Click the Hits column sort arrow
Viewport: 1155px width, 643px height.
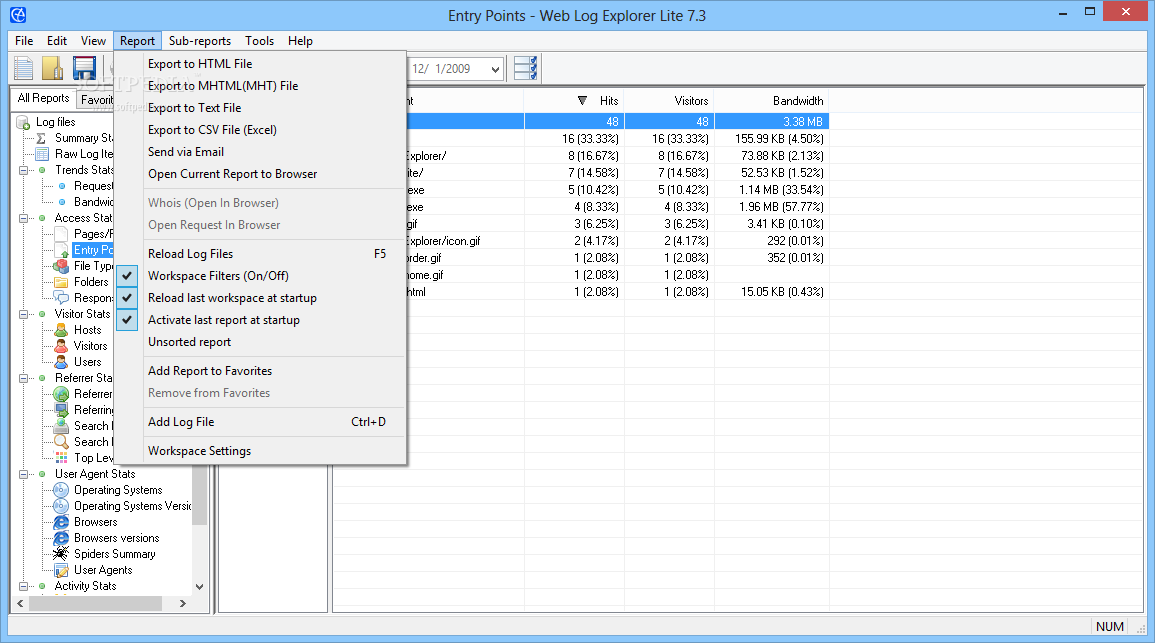[582, 101]
